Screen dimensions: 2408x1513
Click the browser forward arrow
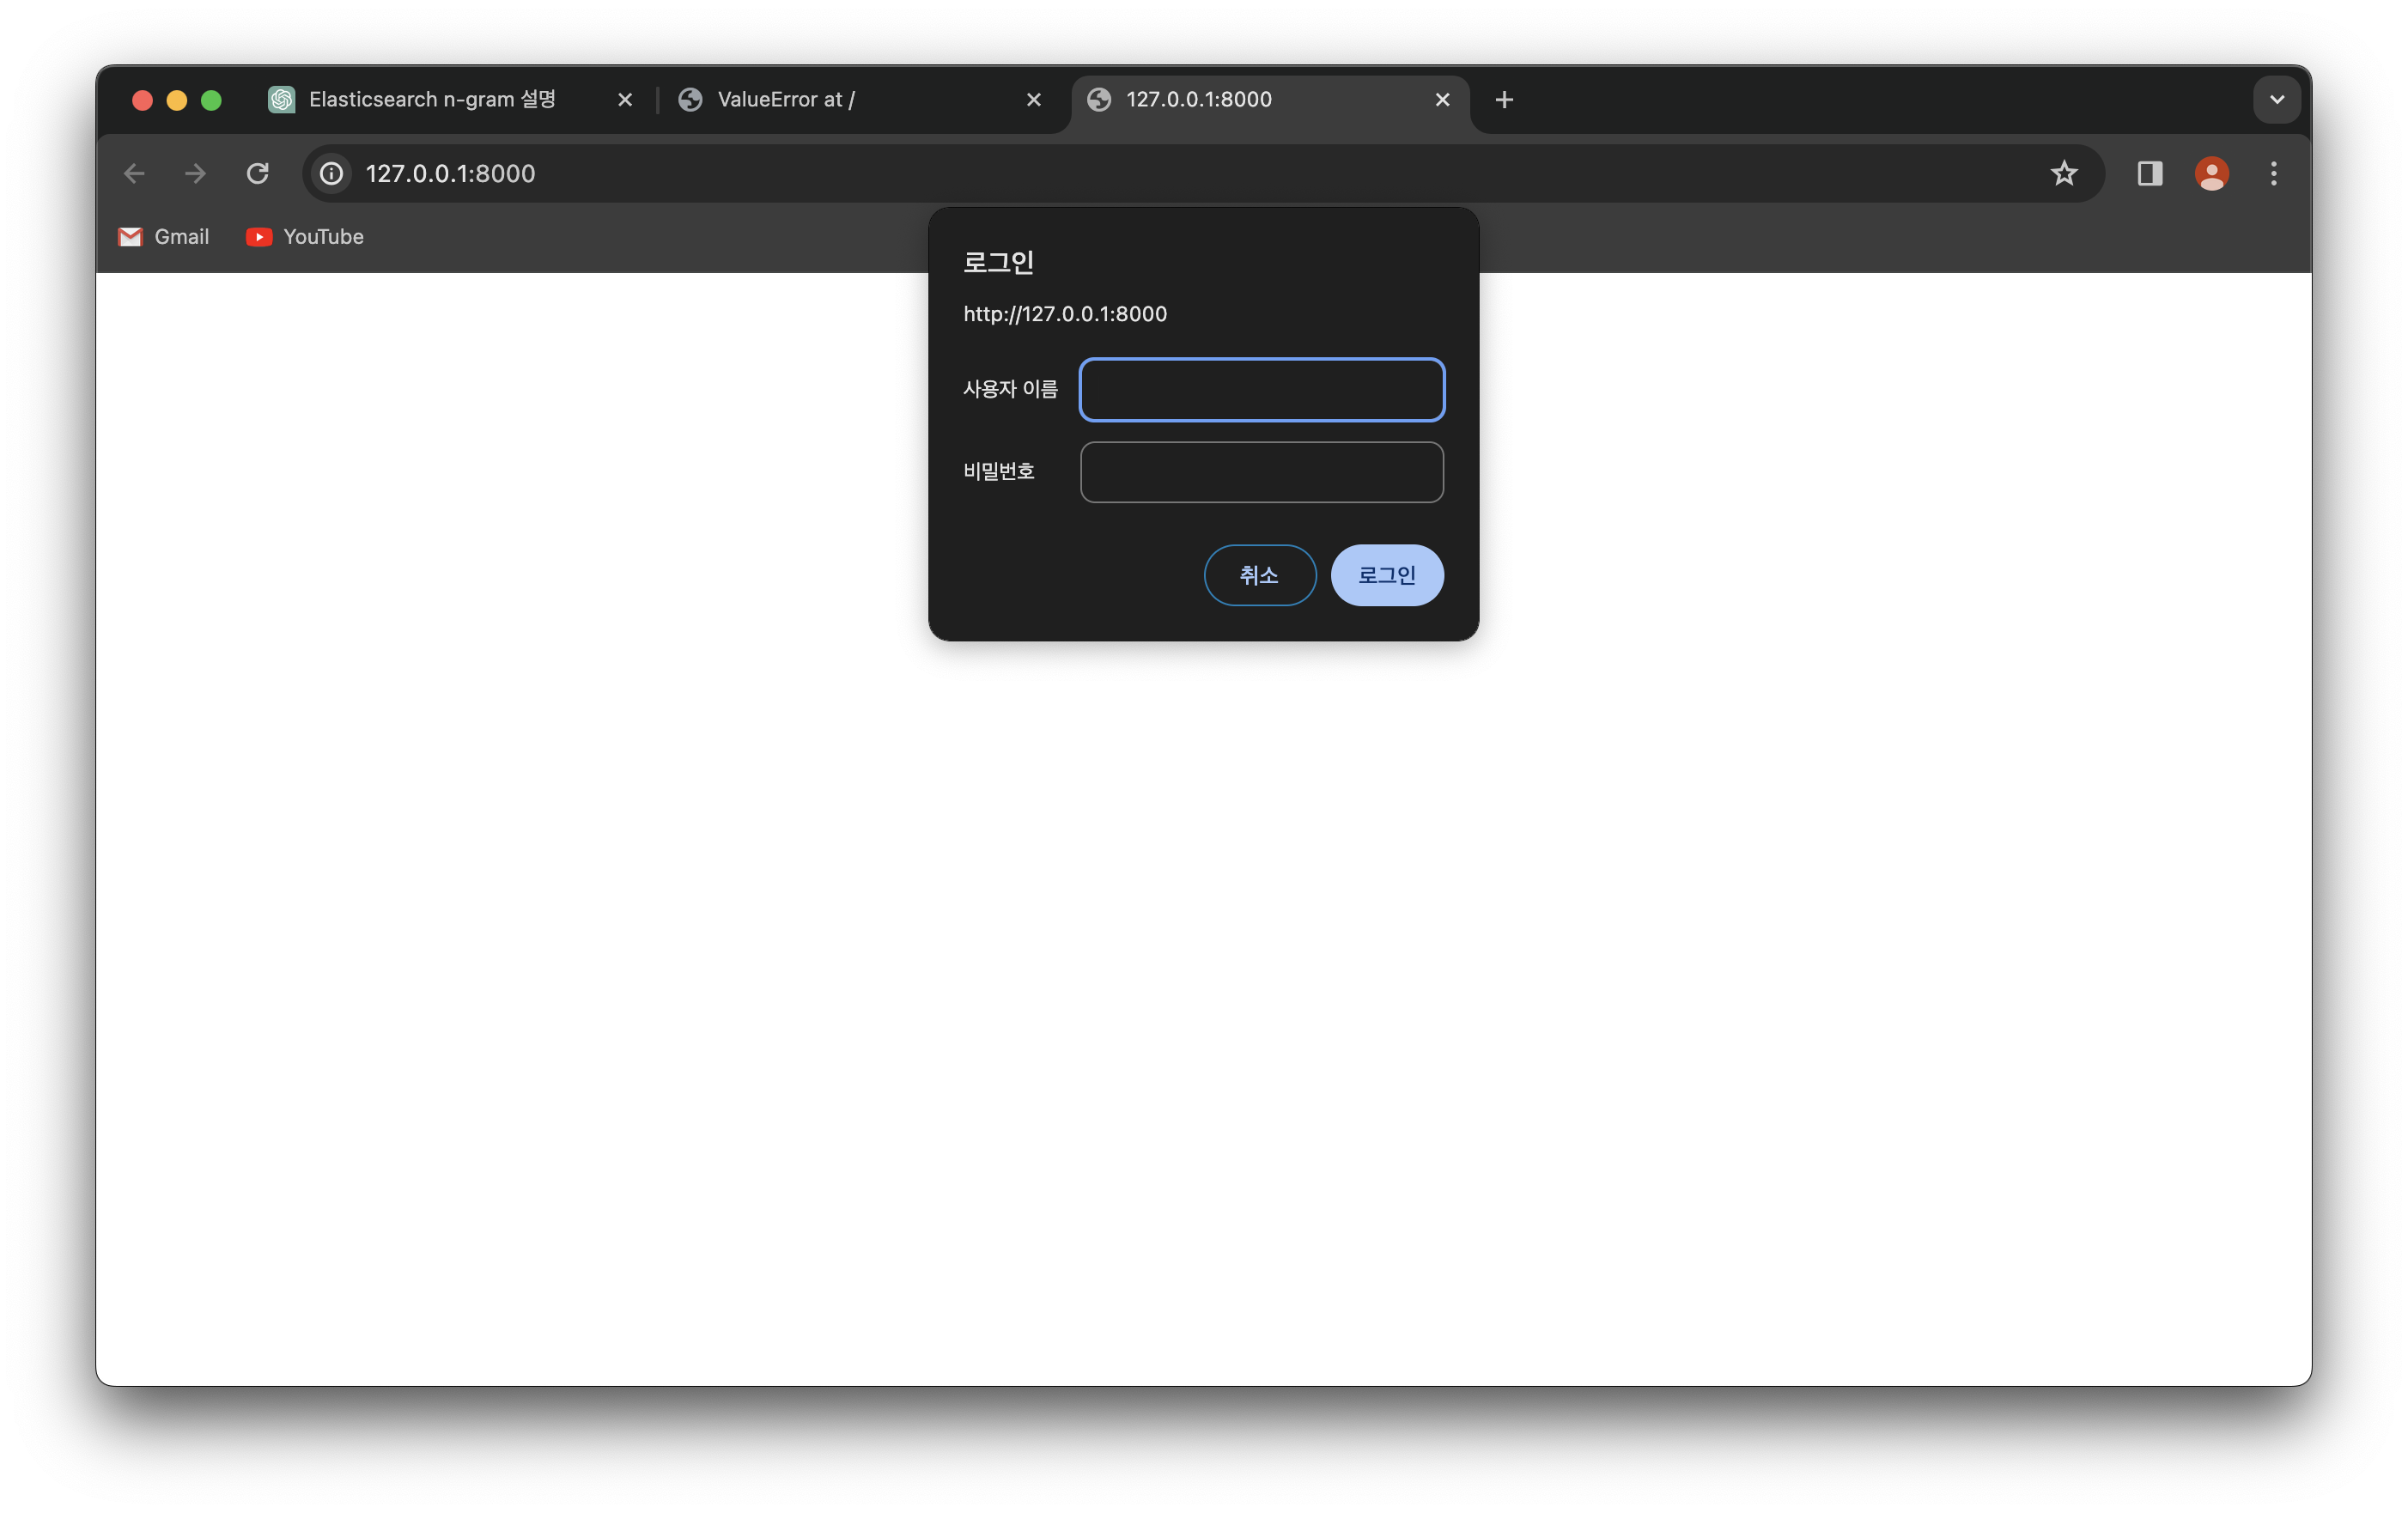coord(196,174)
